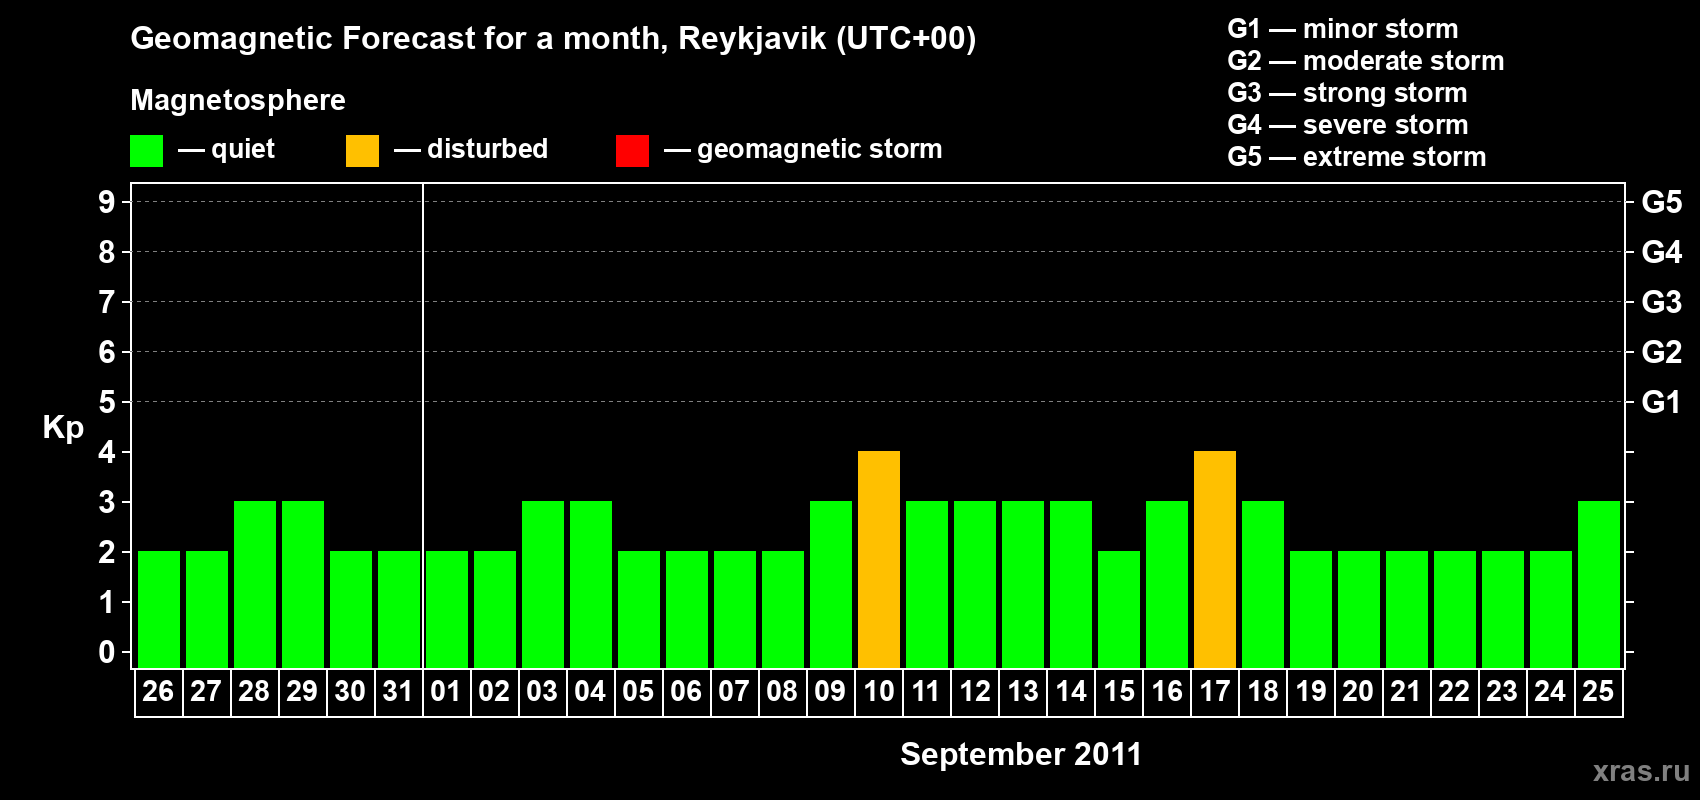This screenshot has height=800, width=1700.
Task: Click the red geomagnetic storm legend swatch
Action: tap(632, 151)
